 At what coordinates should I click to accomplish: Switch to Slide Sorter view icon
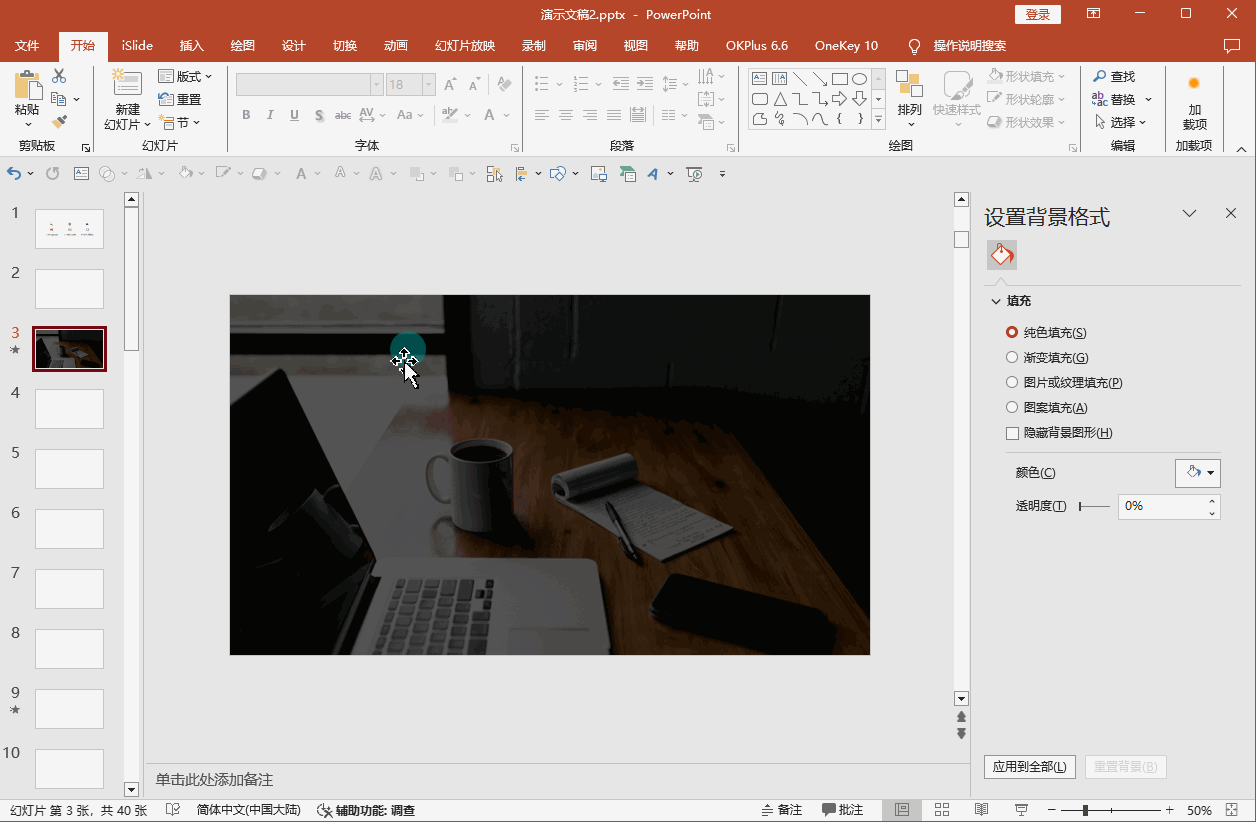[942, 810]
